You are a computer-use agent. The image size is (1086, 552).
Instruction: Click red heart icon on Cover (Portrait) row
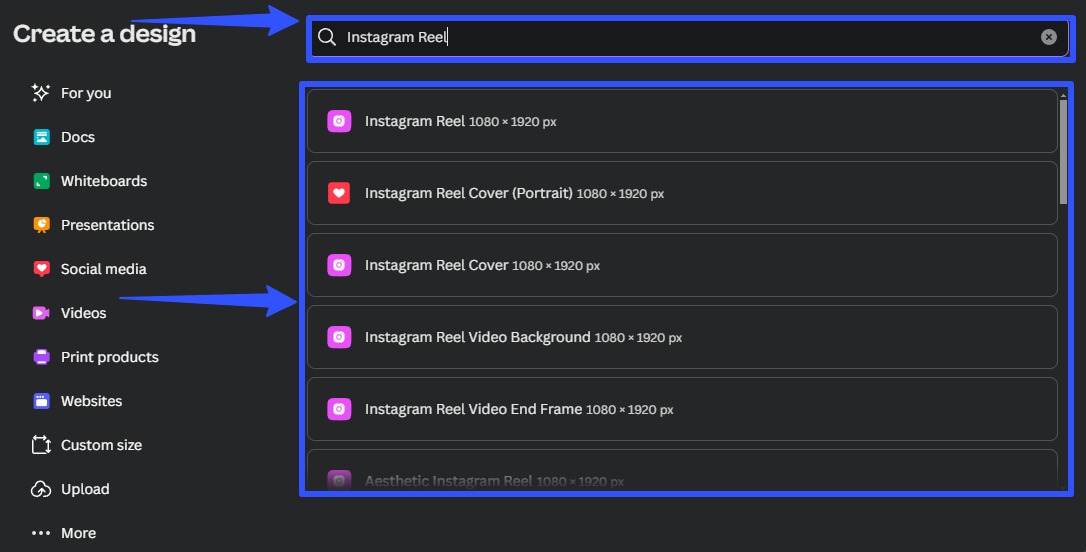[339, 193]
